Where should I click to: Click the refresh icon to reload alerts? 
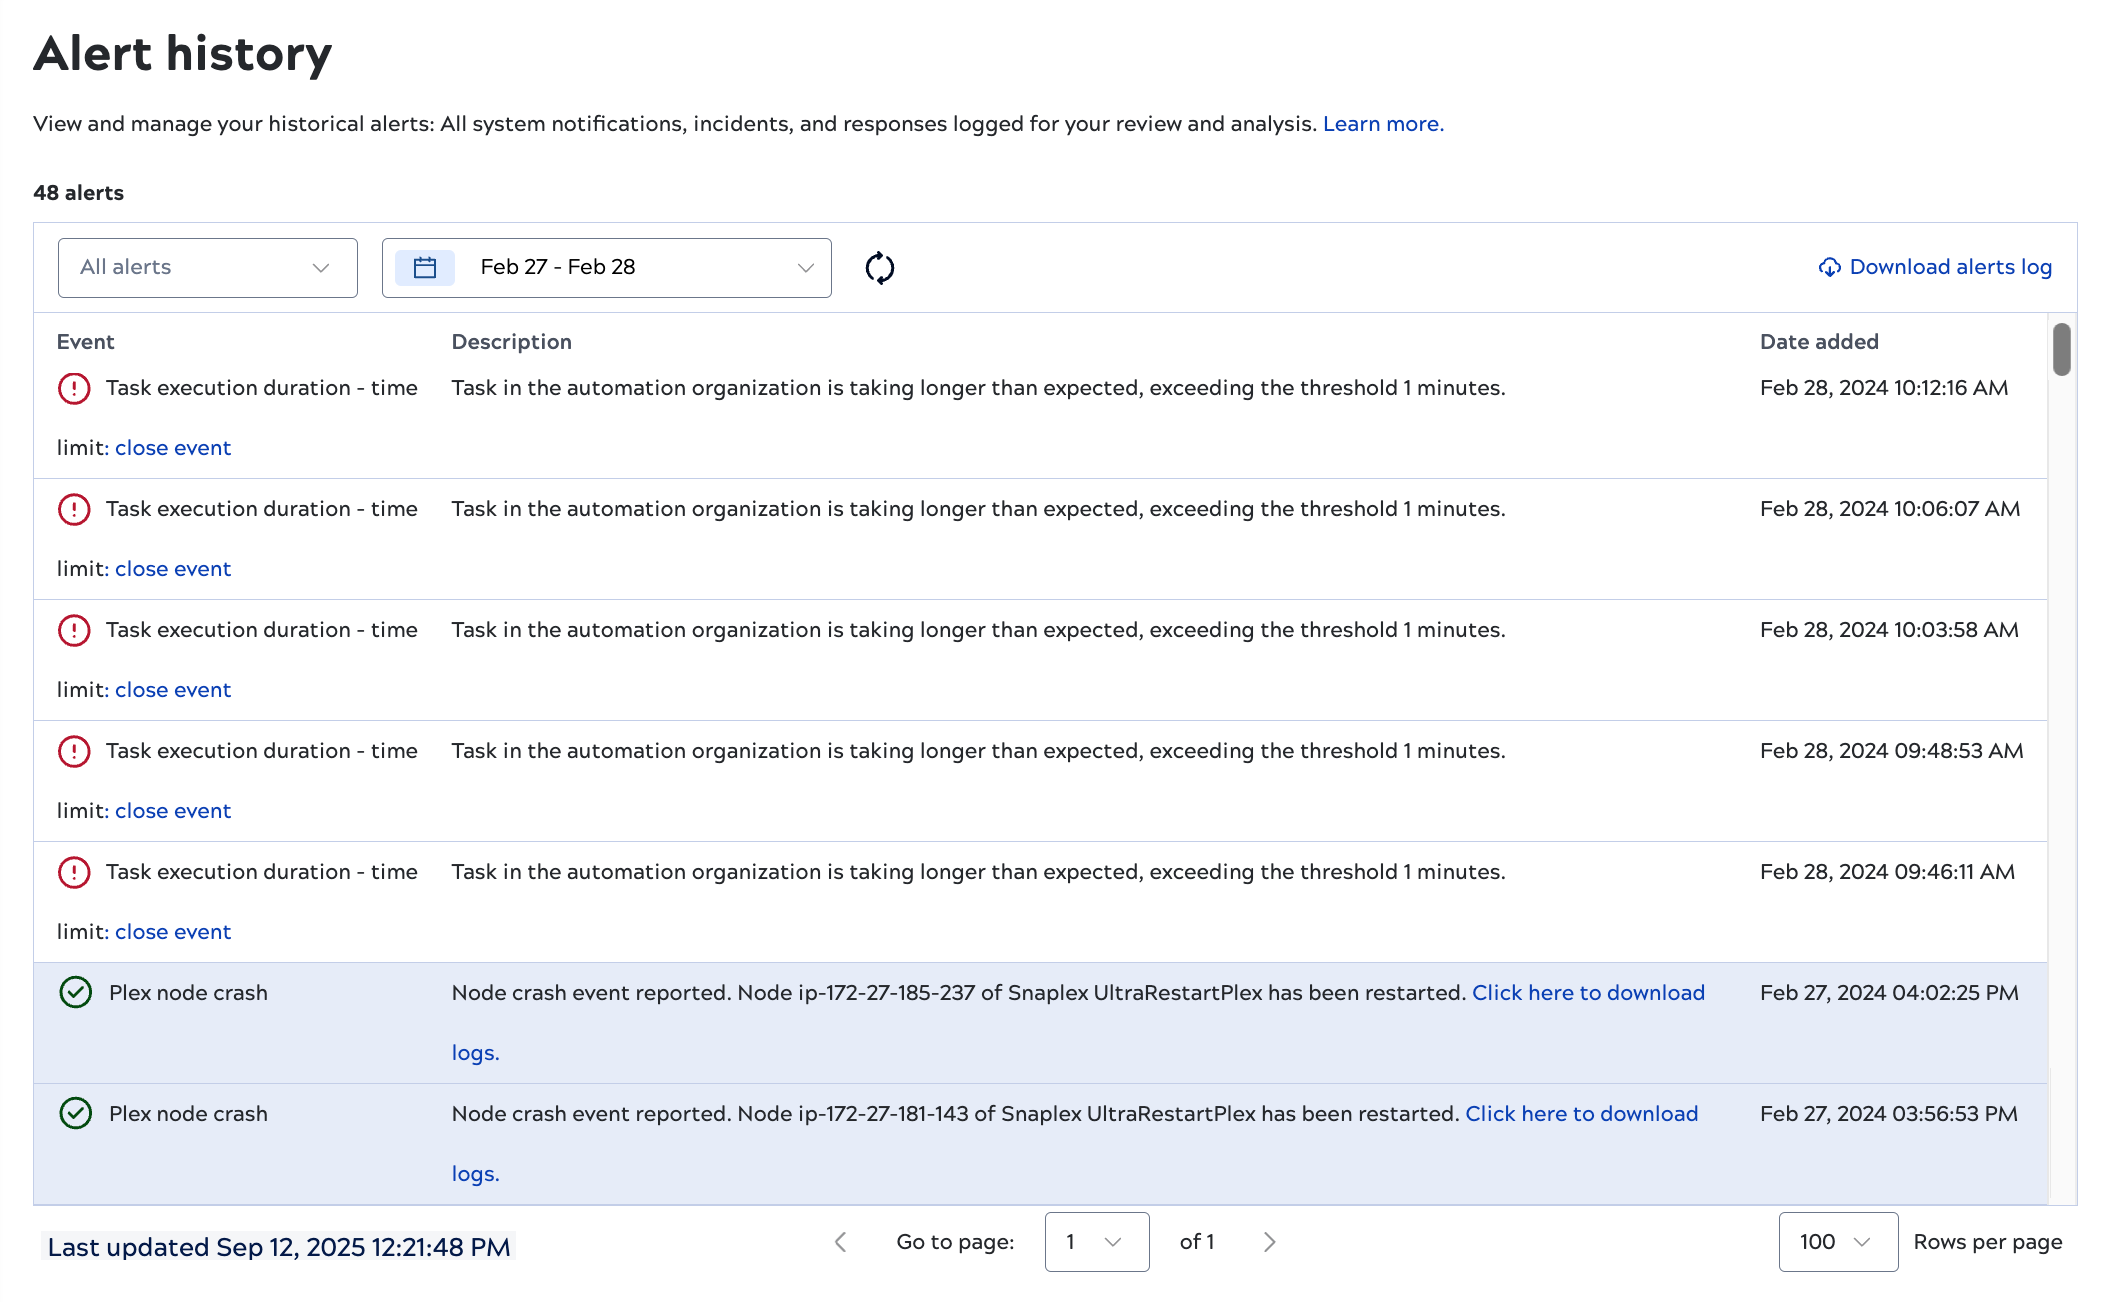881,267
